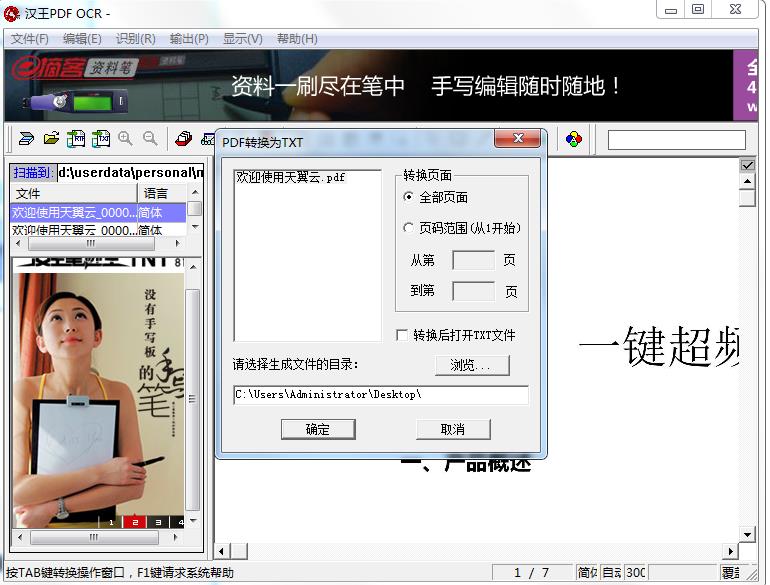
Task: Click the open file folder icon
Action: [x=51, y=139]
